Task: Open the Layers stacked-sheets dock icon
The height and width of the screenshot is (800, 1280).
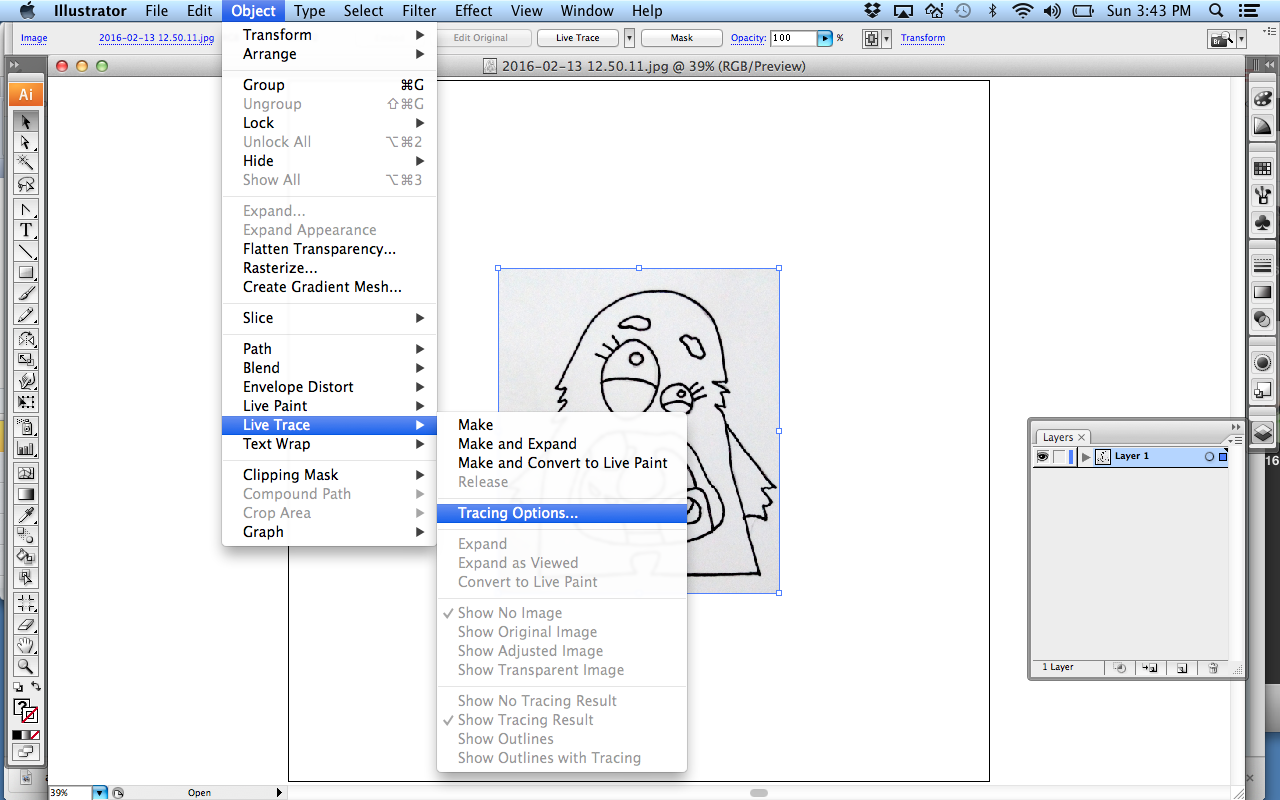Action: [1262, 432]
